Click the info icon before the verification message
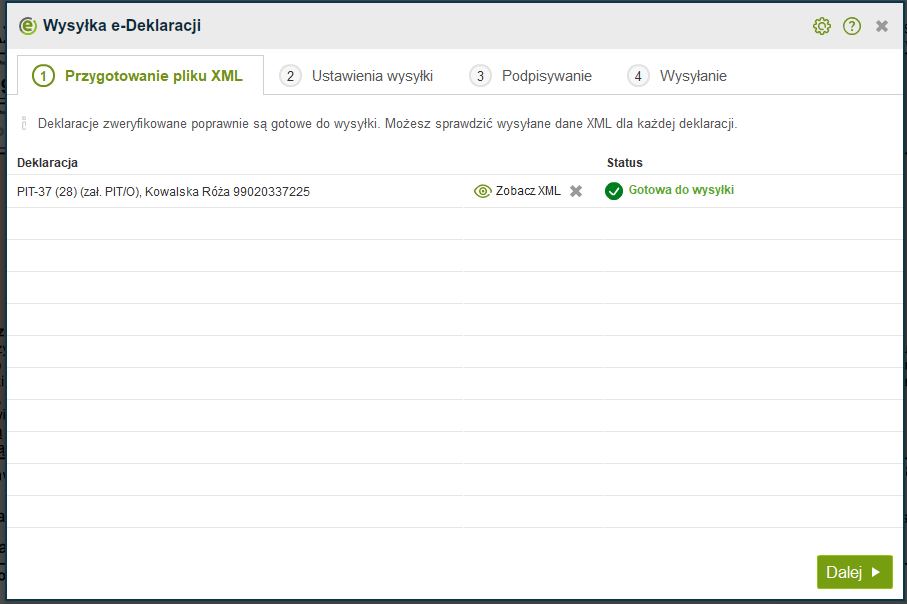The width and height of the screenshot is (907, 604). [x=24, y=124]
